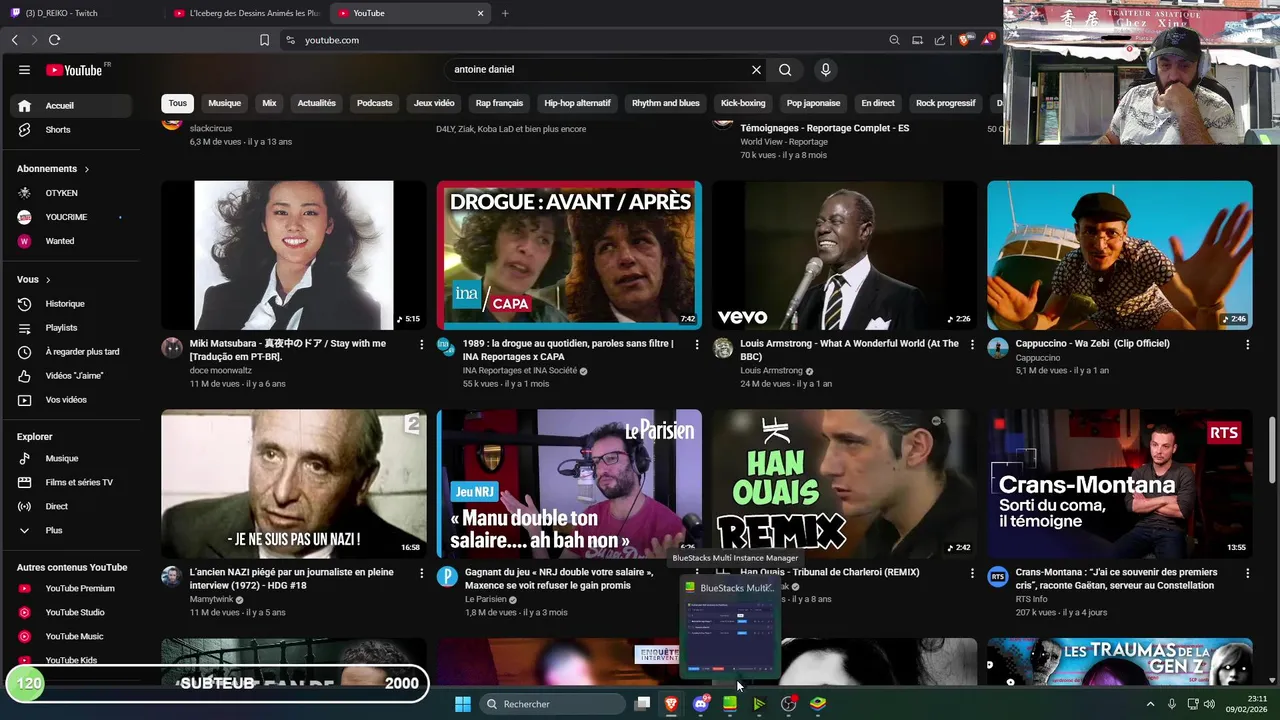Open more options for Crans-Montana video
Screen dimensions: 1280x720
[x=1247, y=573]
